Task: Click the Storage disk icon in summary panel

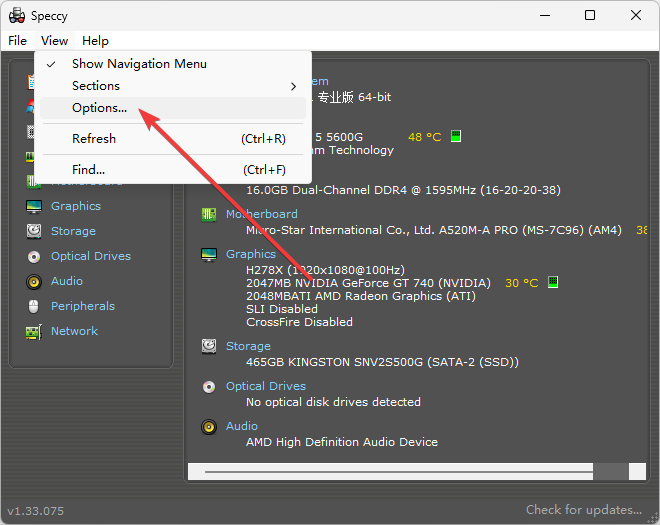Action: pos(209,346)
